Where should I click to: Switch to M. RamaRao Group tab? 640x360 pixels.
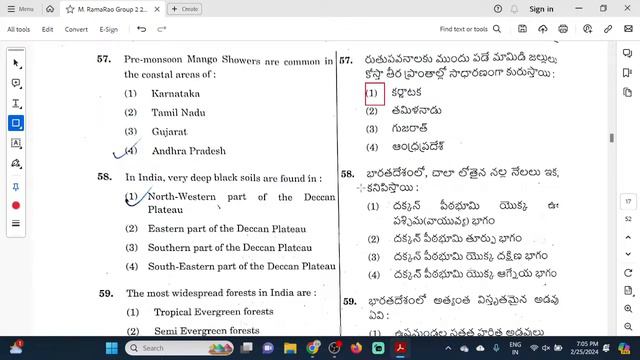[x=112, y=9]
